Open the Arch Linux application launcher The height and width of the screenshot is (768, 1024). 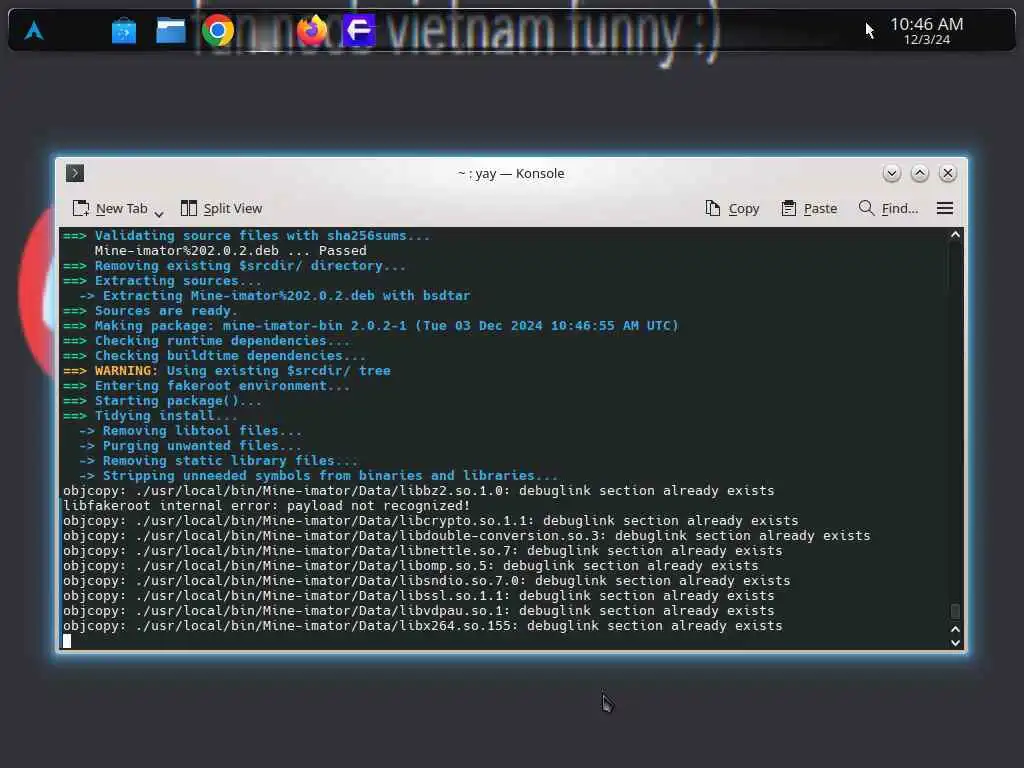(x=34, y=31)
